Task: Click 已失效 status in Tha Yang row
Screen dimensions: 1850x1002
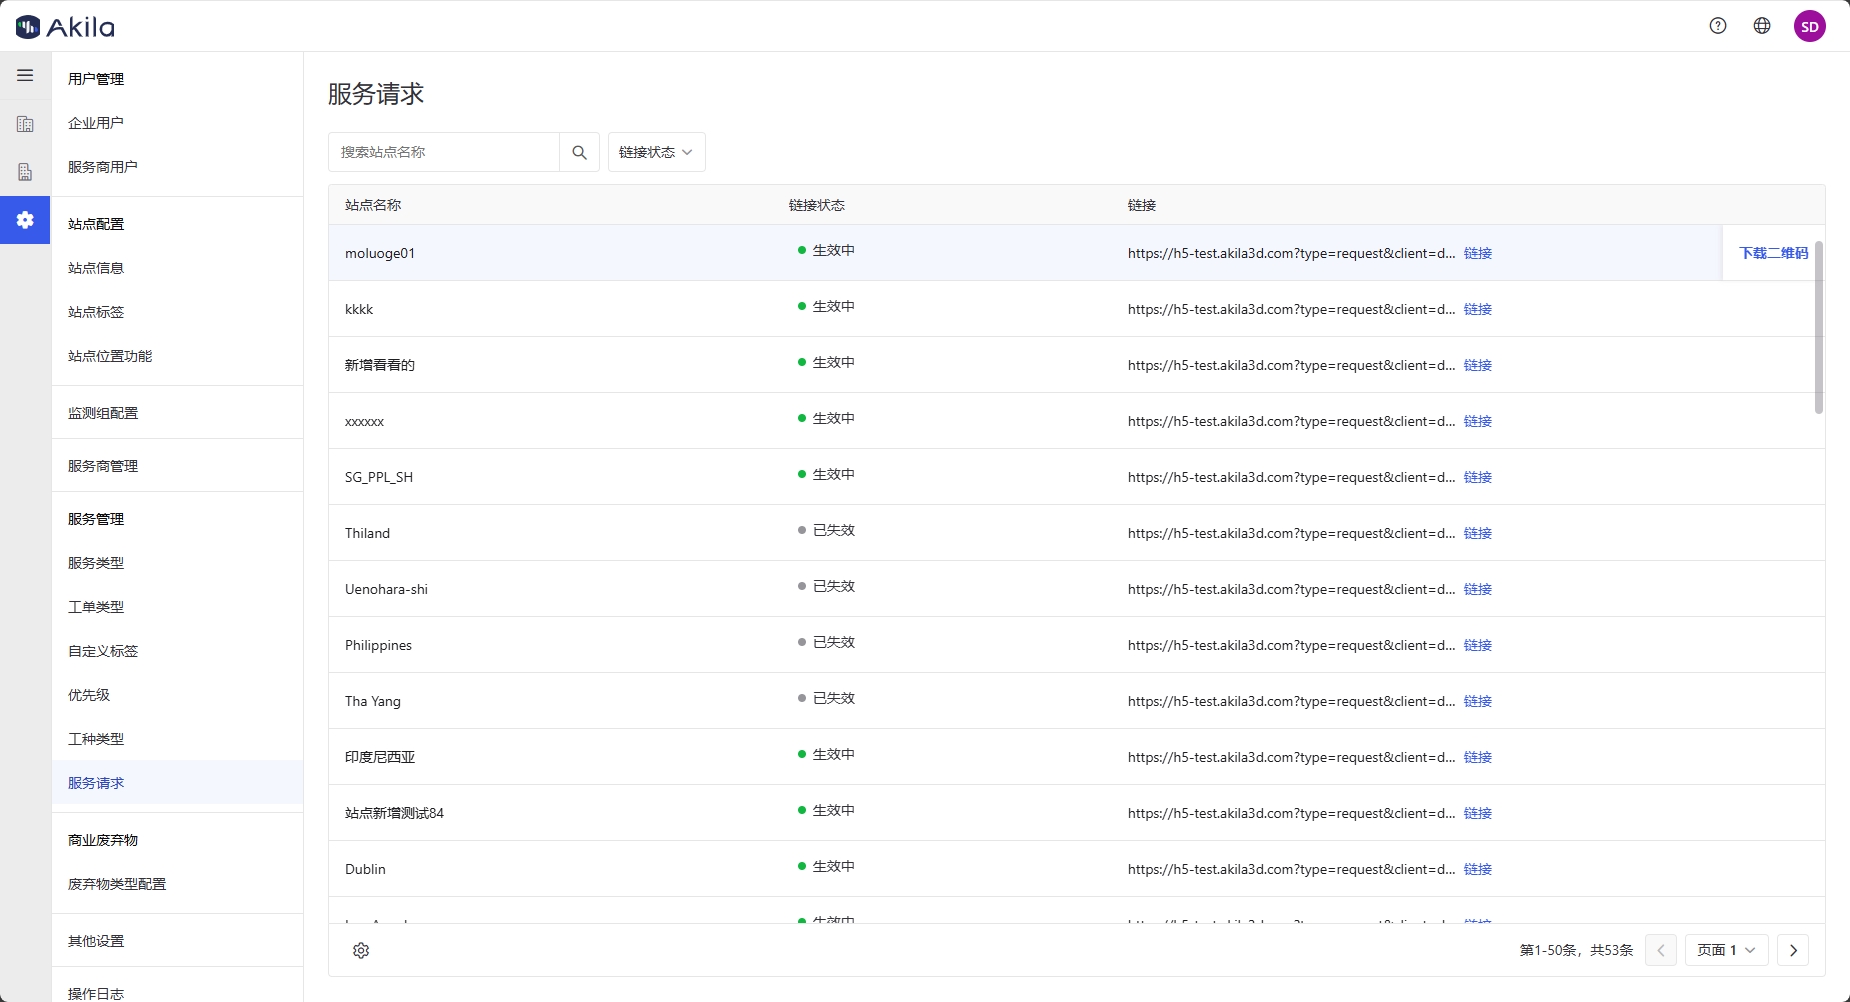Action: (826, 698)
